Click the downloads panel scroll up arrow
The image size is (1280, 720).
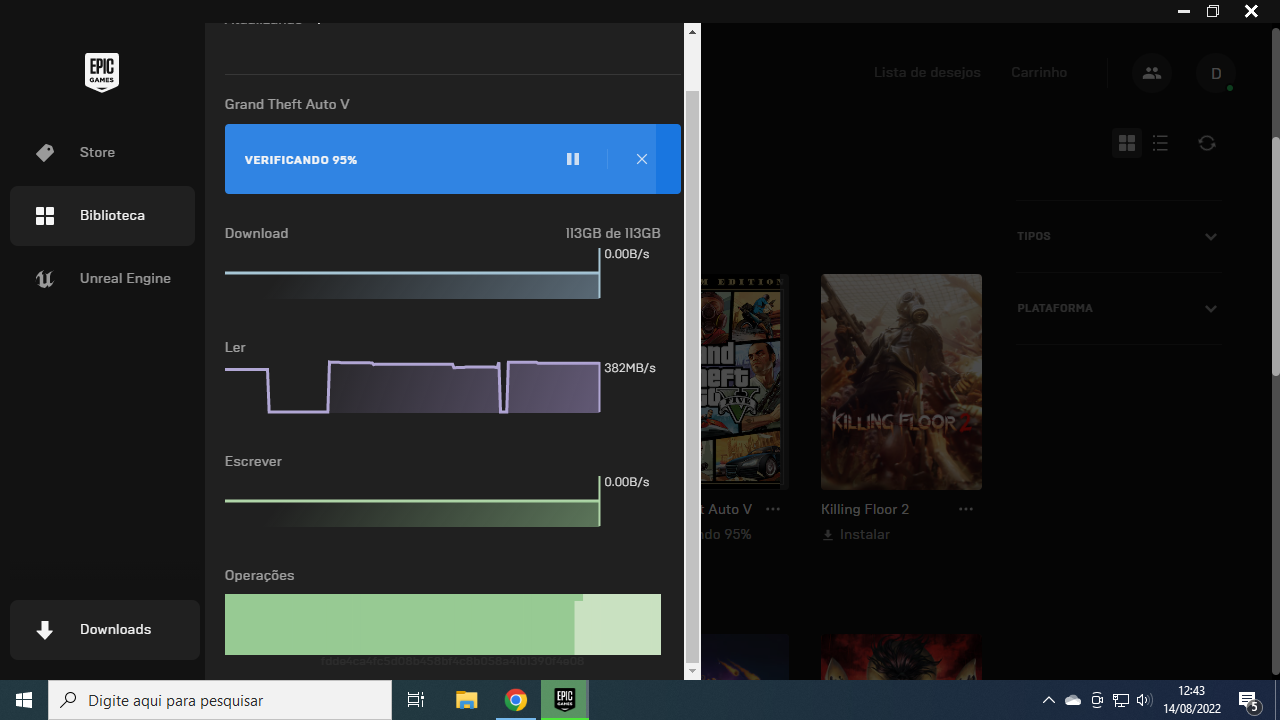692,32
